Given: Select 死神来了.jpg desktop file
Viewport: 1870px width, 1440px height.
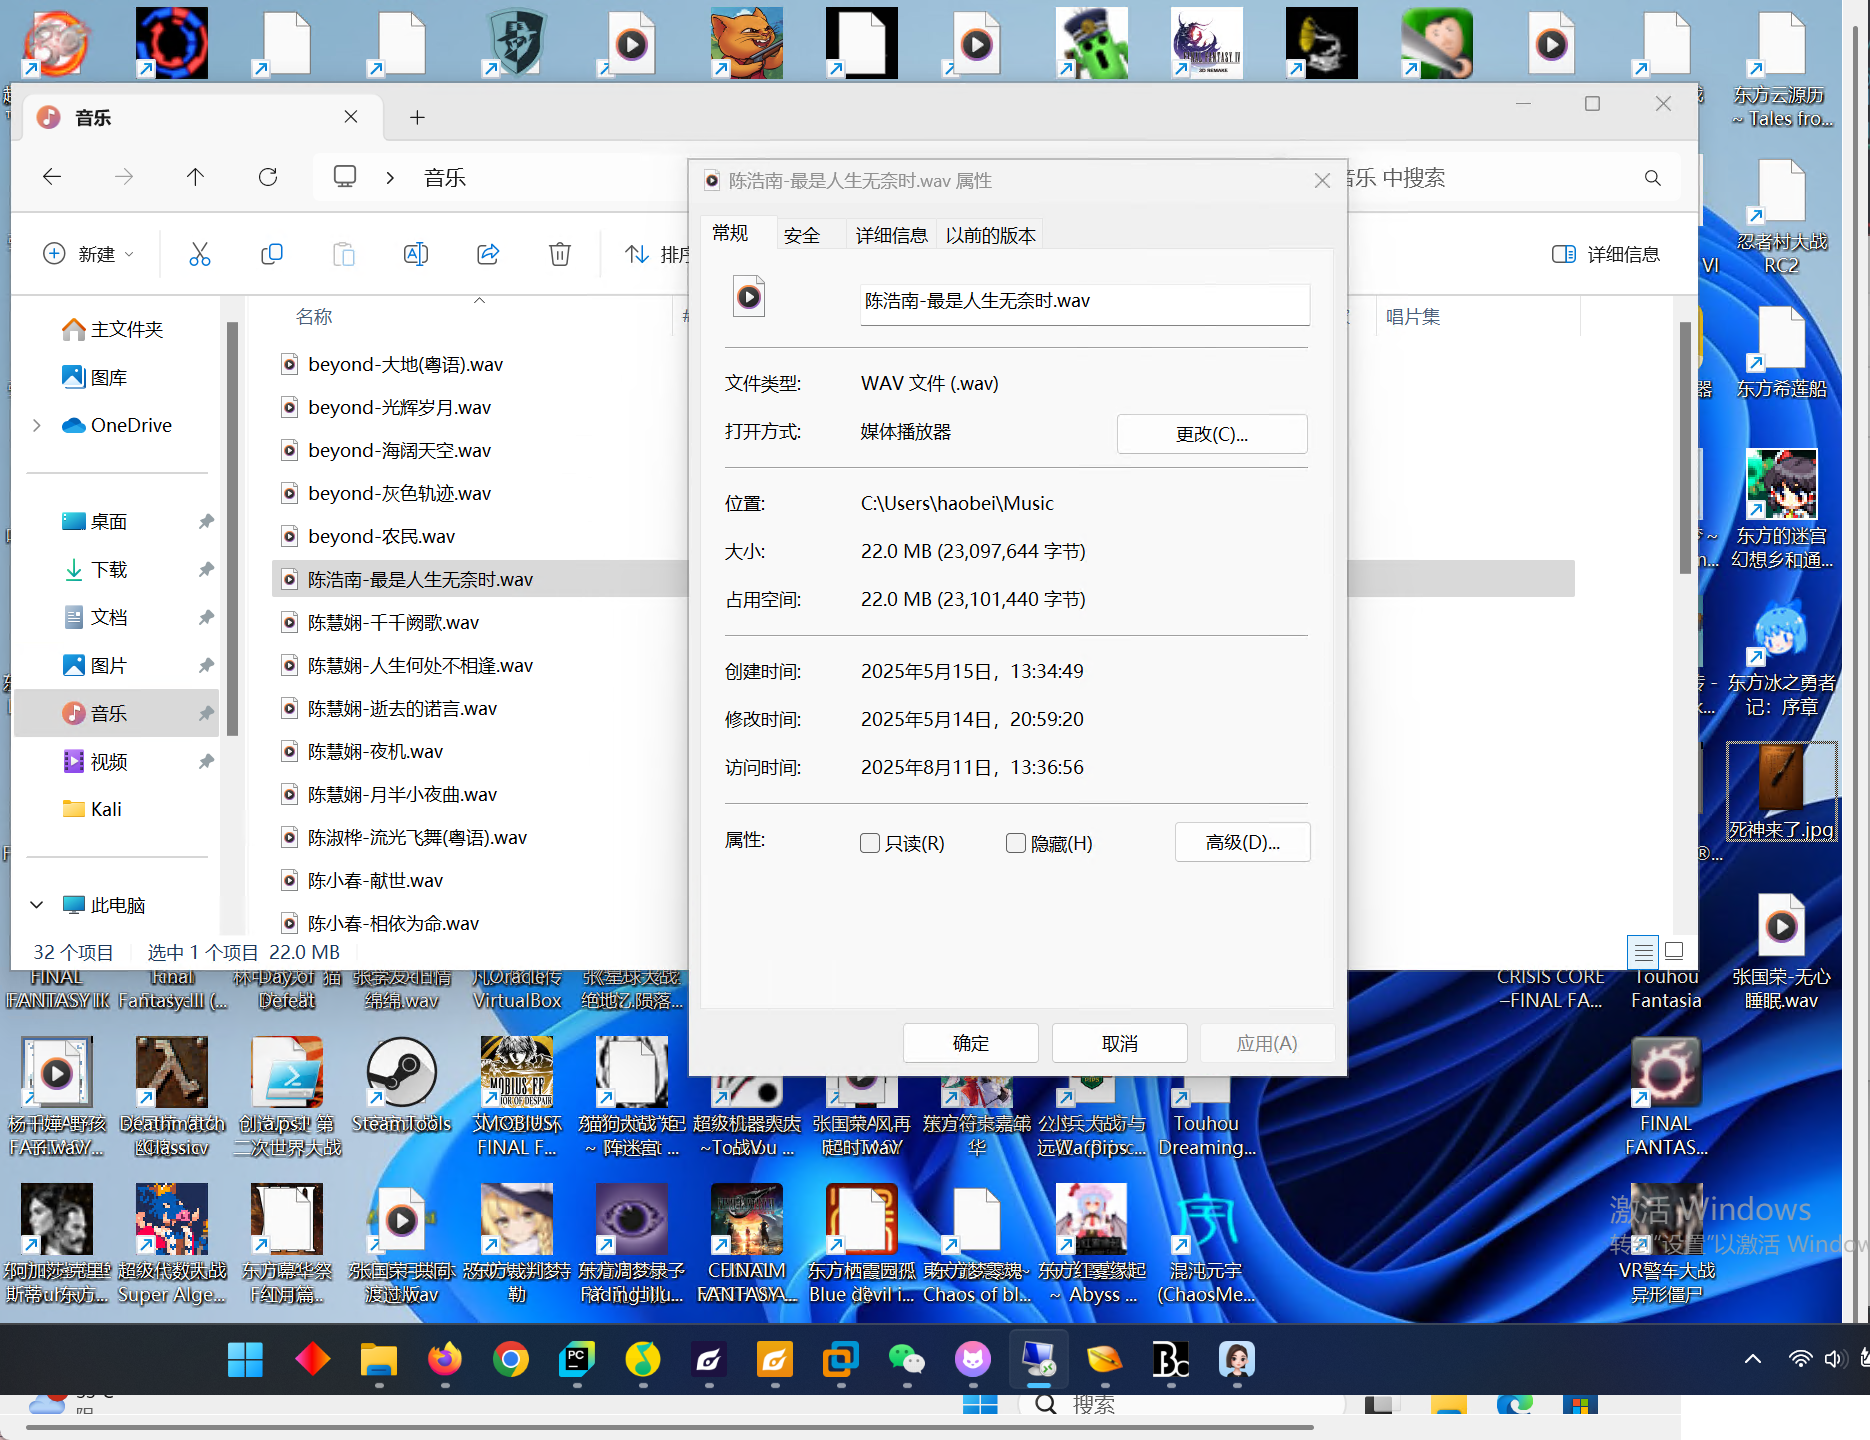Looking at the screenshot, I should coord(1781,791).
